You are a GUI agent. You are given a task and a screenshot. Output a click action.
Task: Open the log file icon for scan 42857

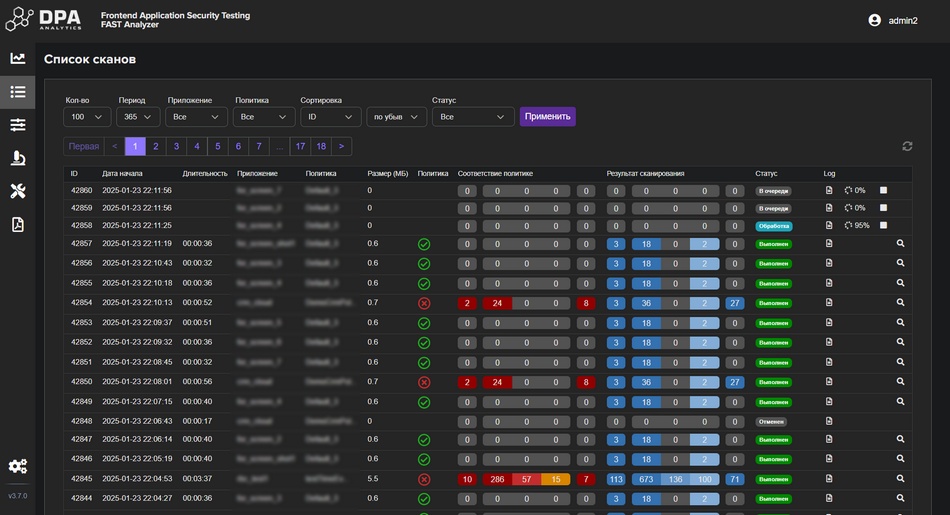828,244
